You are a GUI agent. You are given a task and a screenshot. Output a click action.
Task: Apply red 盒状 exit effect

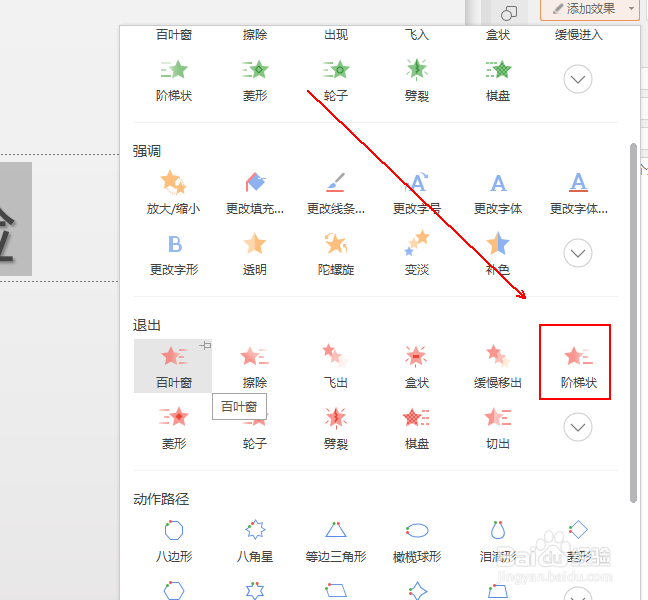pos(417,366)
